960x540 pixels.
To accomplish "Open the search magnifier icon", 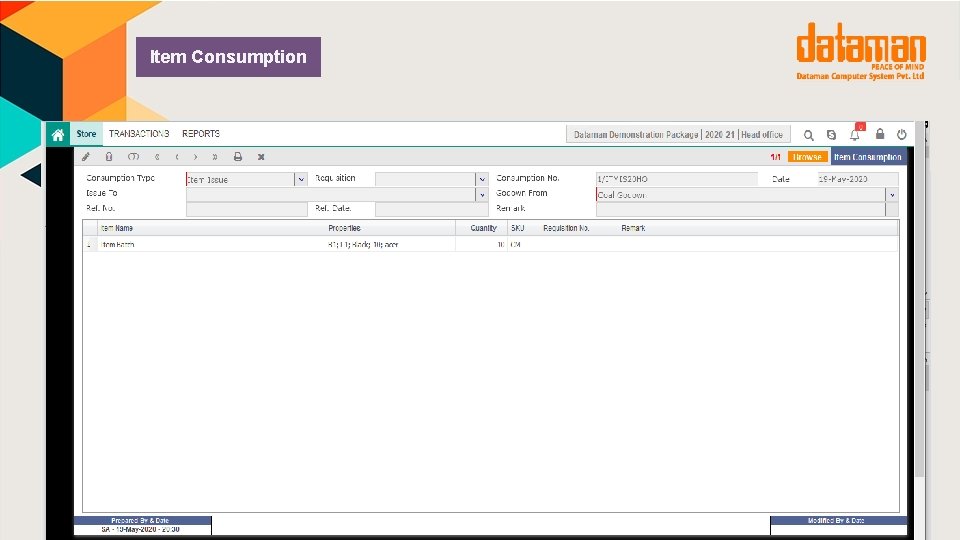I will click(809, 135).
